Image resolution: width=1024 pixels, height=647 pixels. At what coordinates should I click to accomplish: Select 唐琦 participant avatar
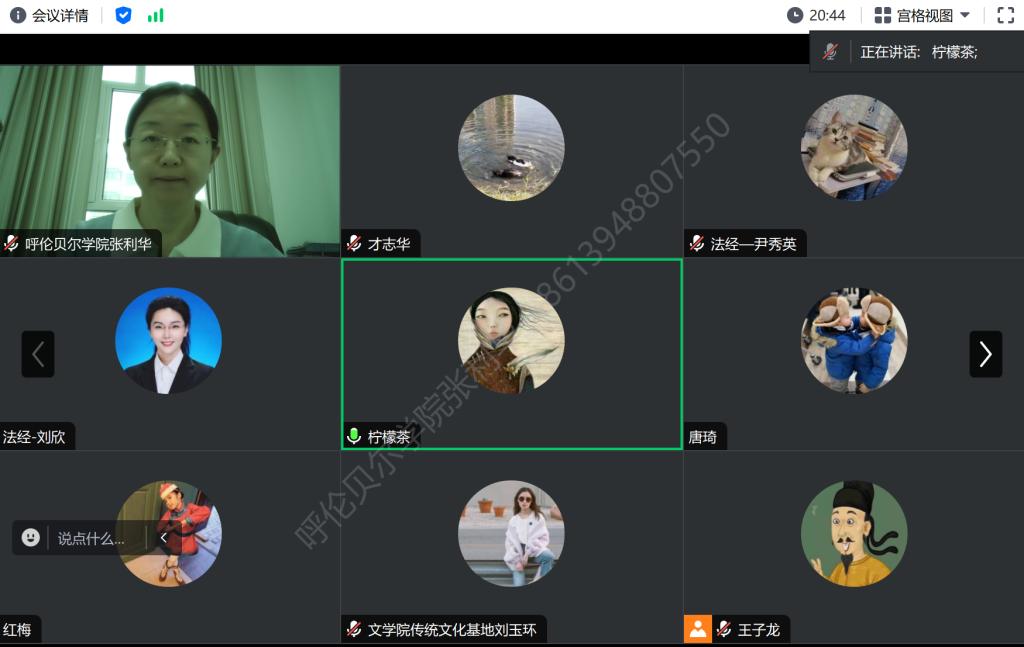click(x=854, y=341)
